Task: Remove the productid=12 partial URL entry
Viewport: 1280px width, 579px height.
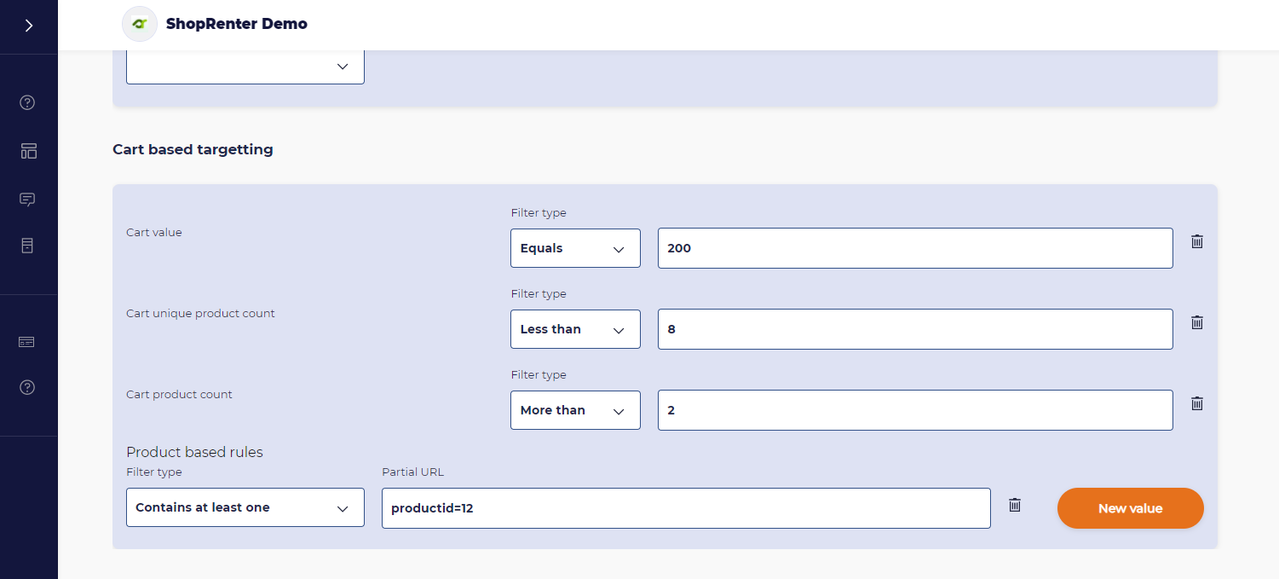Action: click(x=1015, y=505)
